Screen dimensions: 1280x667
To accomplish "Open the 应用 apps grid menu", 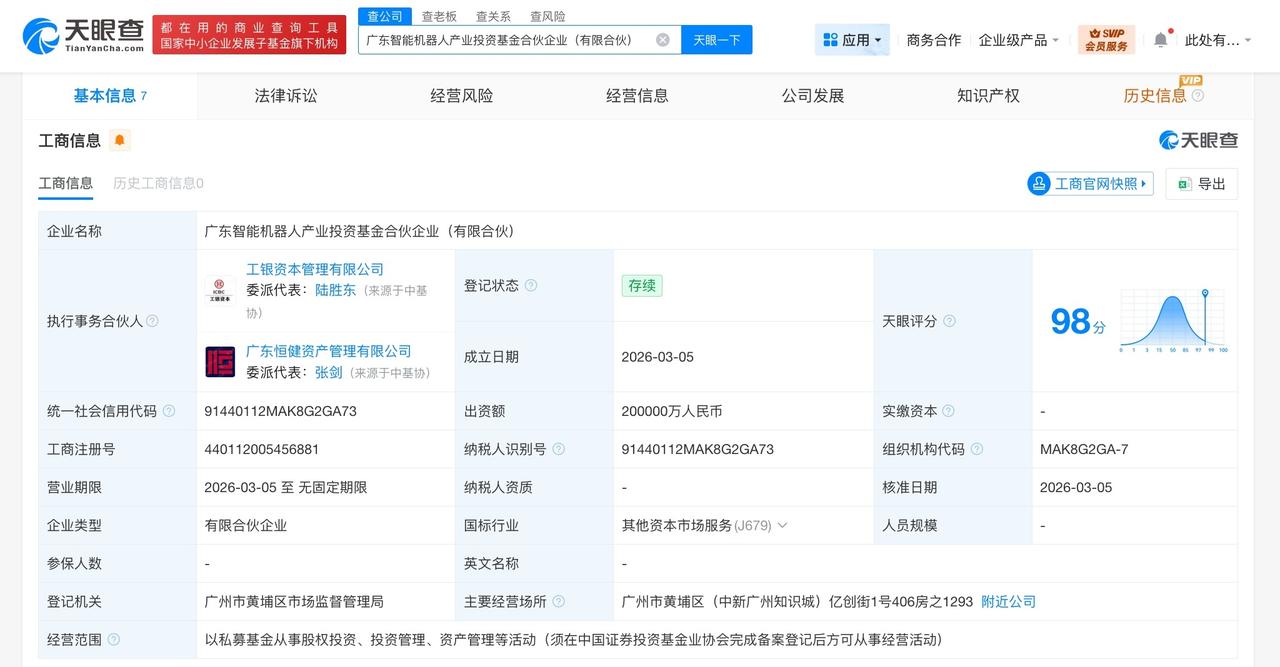I will [852, 38].
